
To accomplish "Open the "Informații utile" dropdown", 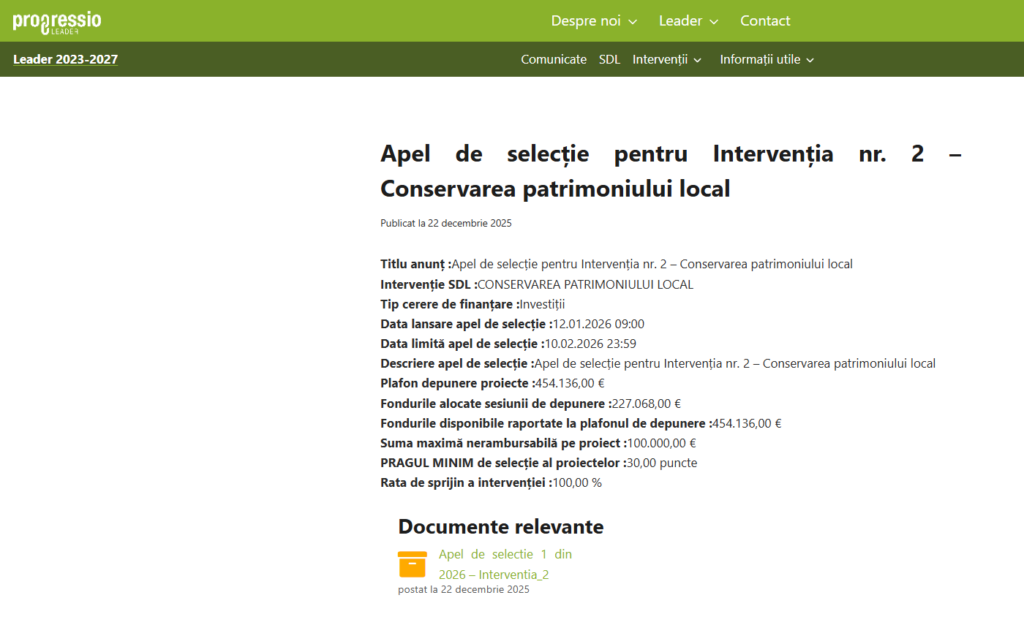I will (760, 59).
